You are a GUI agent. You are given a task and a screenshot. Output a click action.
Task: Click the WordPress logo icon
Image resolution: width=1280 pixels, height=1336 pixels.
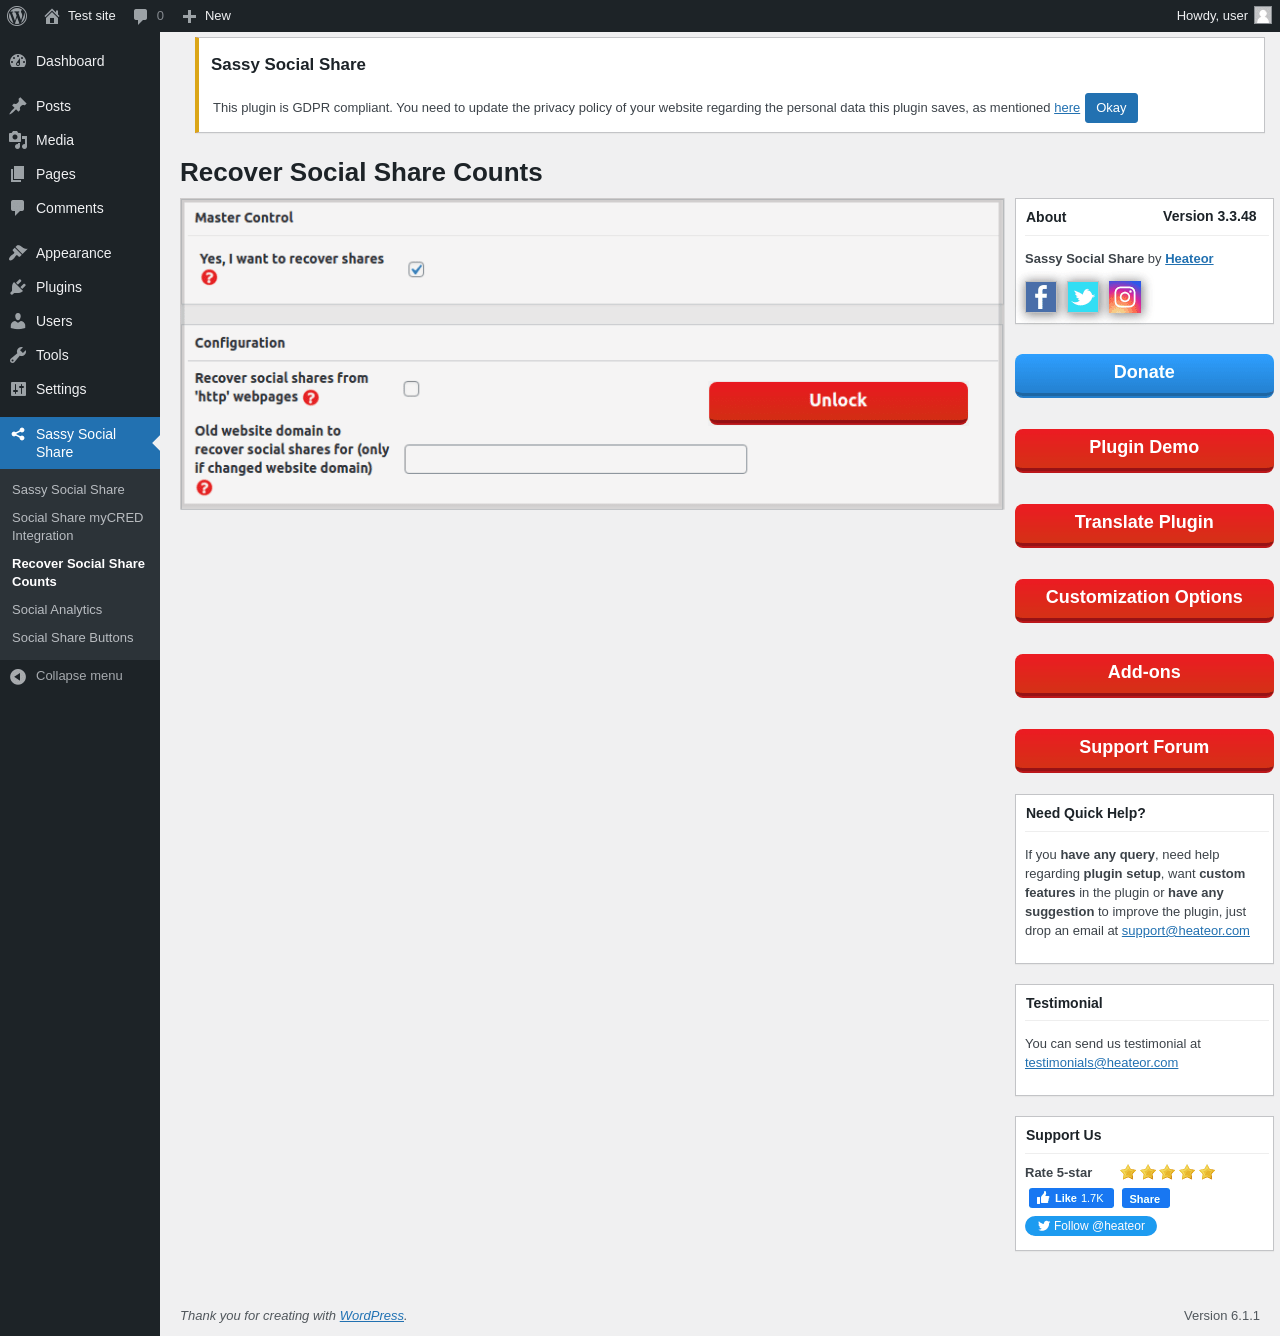(17, 16)
